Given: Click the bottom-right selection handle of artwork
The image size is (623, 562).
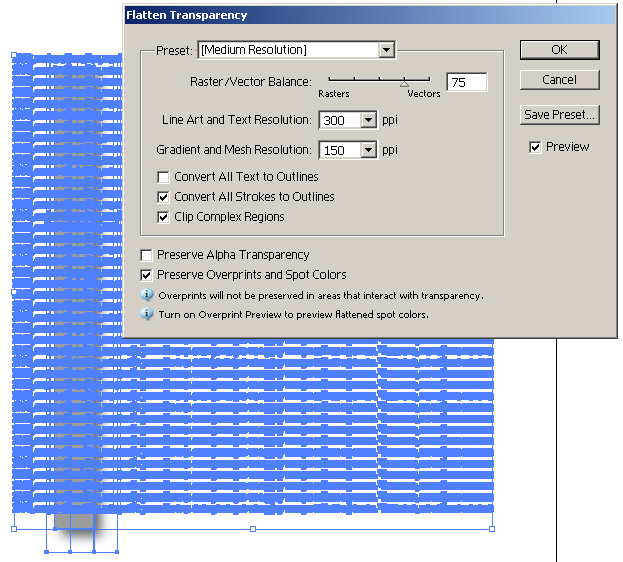Looking at the screenshot, I should pos(492,529).
